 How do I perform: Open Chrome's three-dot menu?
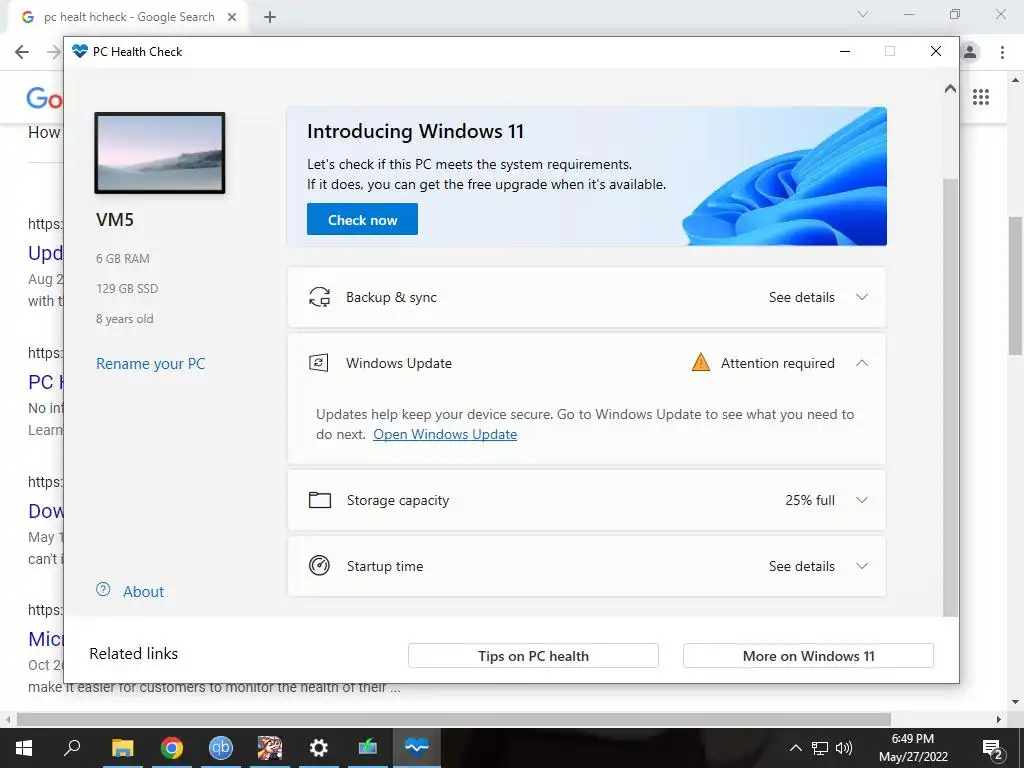point(1002,52)
